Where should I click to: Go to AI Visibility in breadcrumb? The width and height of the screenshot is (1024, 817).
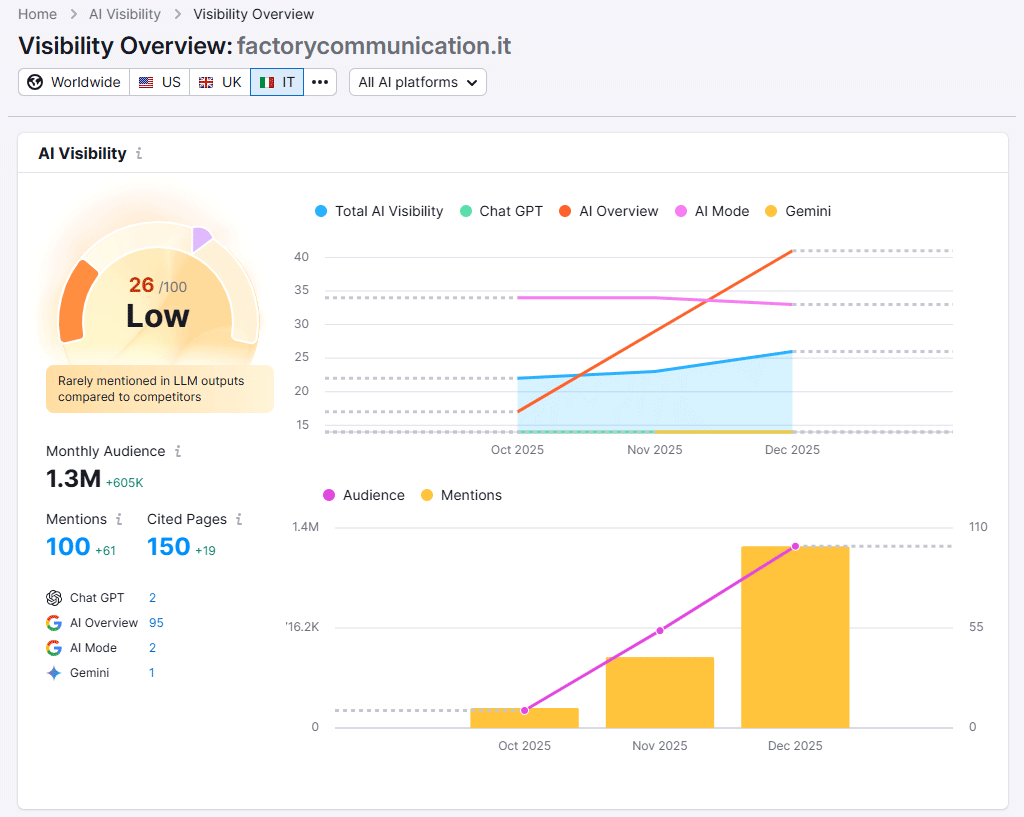click(125, 14)
